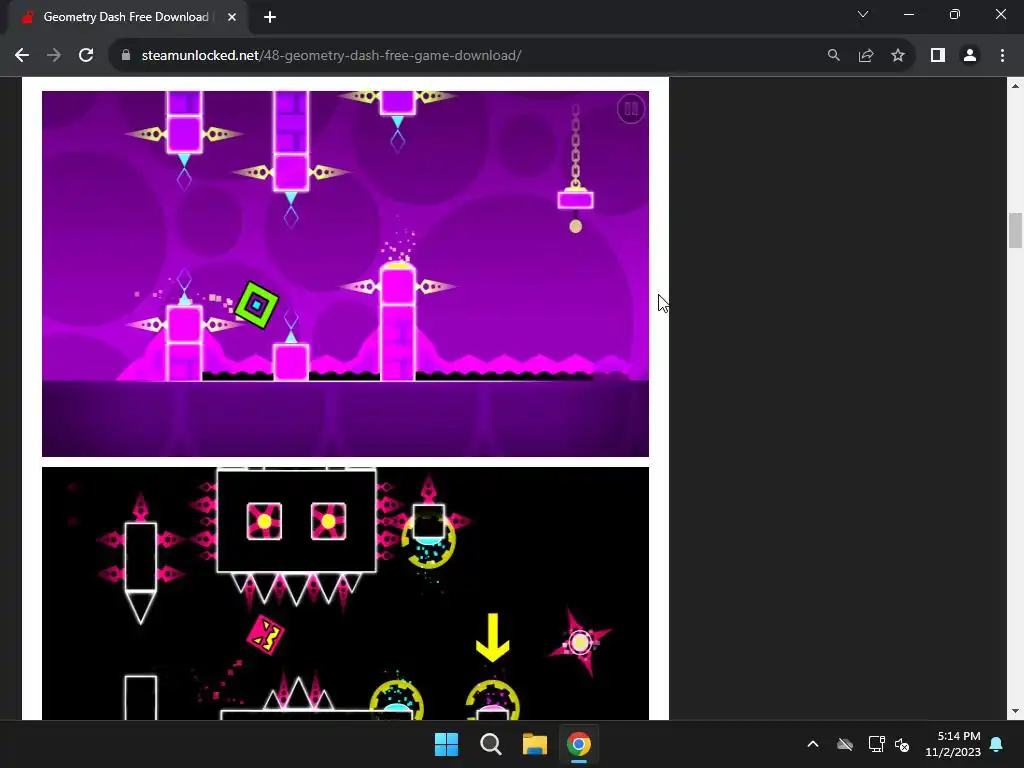Expand the tab search dropdown

pos(863,14)
